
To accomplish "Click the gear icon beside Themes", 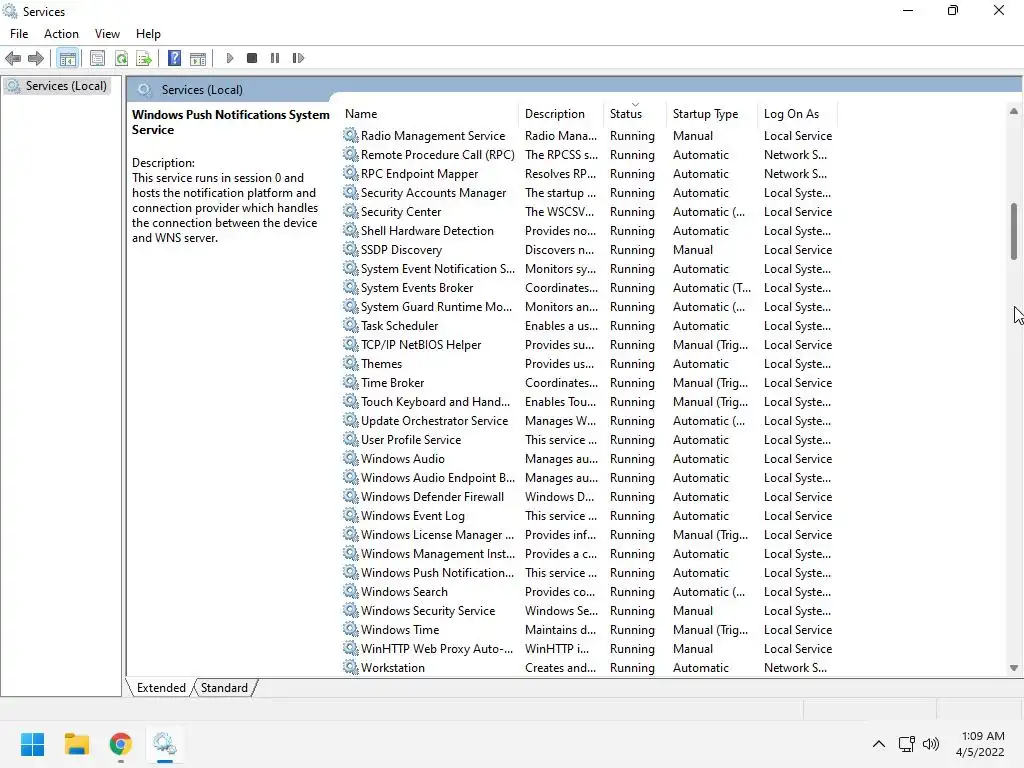I will tap(351, 363).
